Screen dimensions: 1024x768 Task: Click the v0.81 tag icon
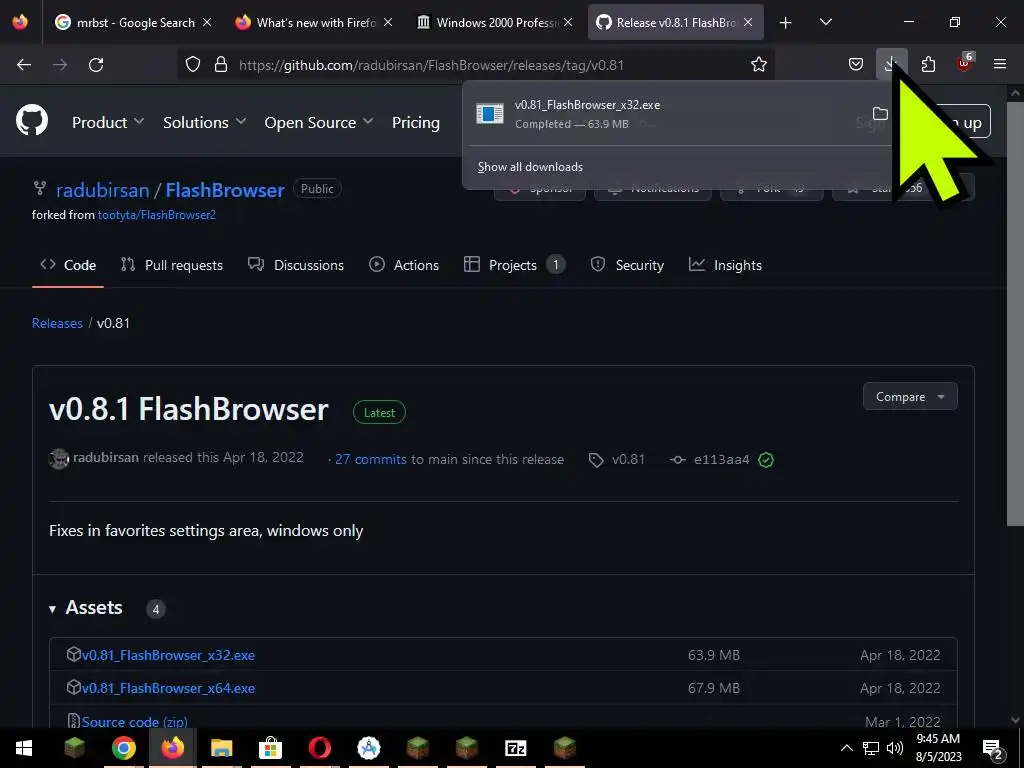click(x=596, y=460)
